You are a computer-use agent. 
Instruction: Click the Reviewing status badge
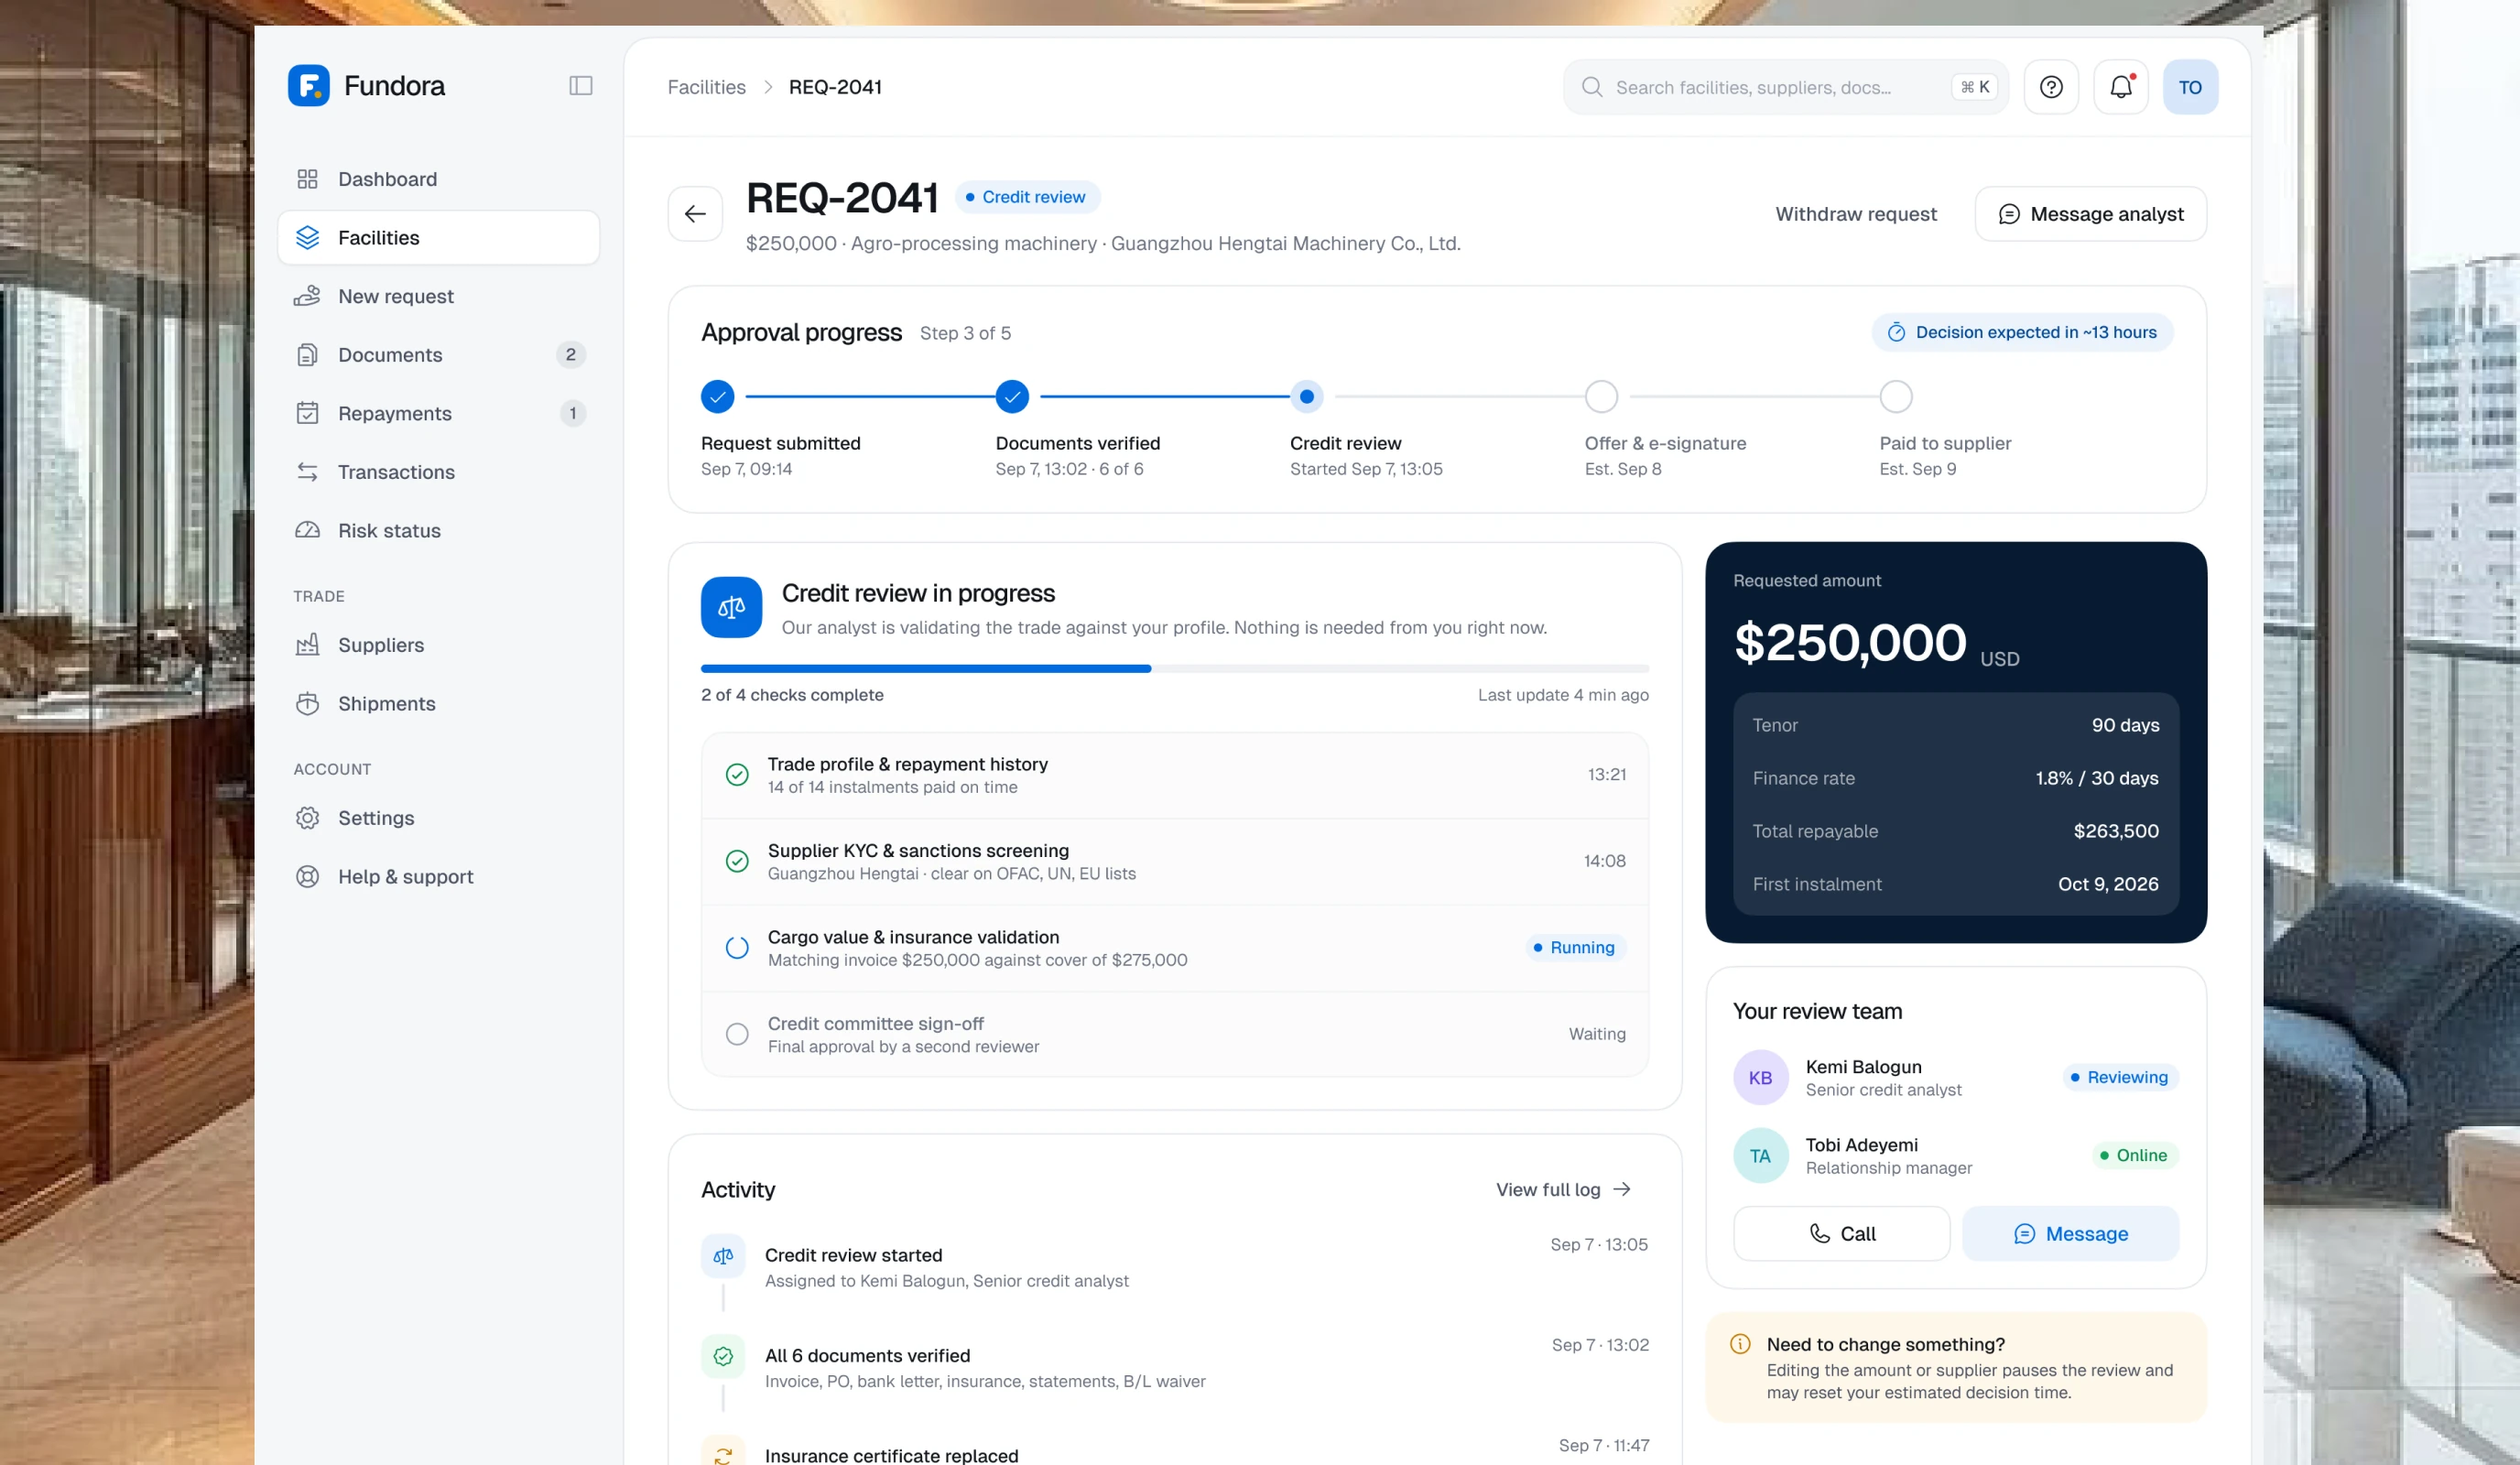coord(2119,1078)
